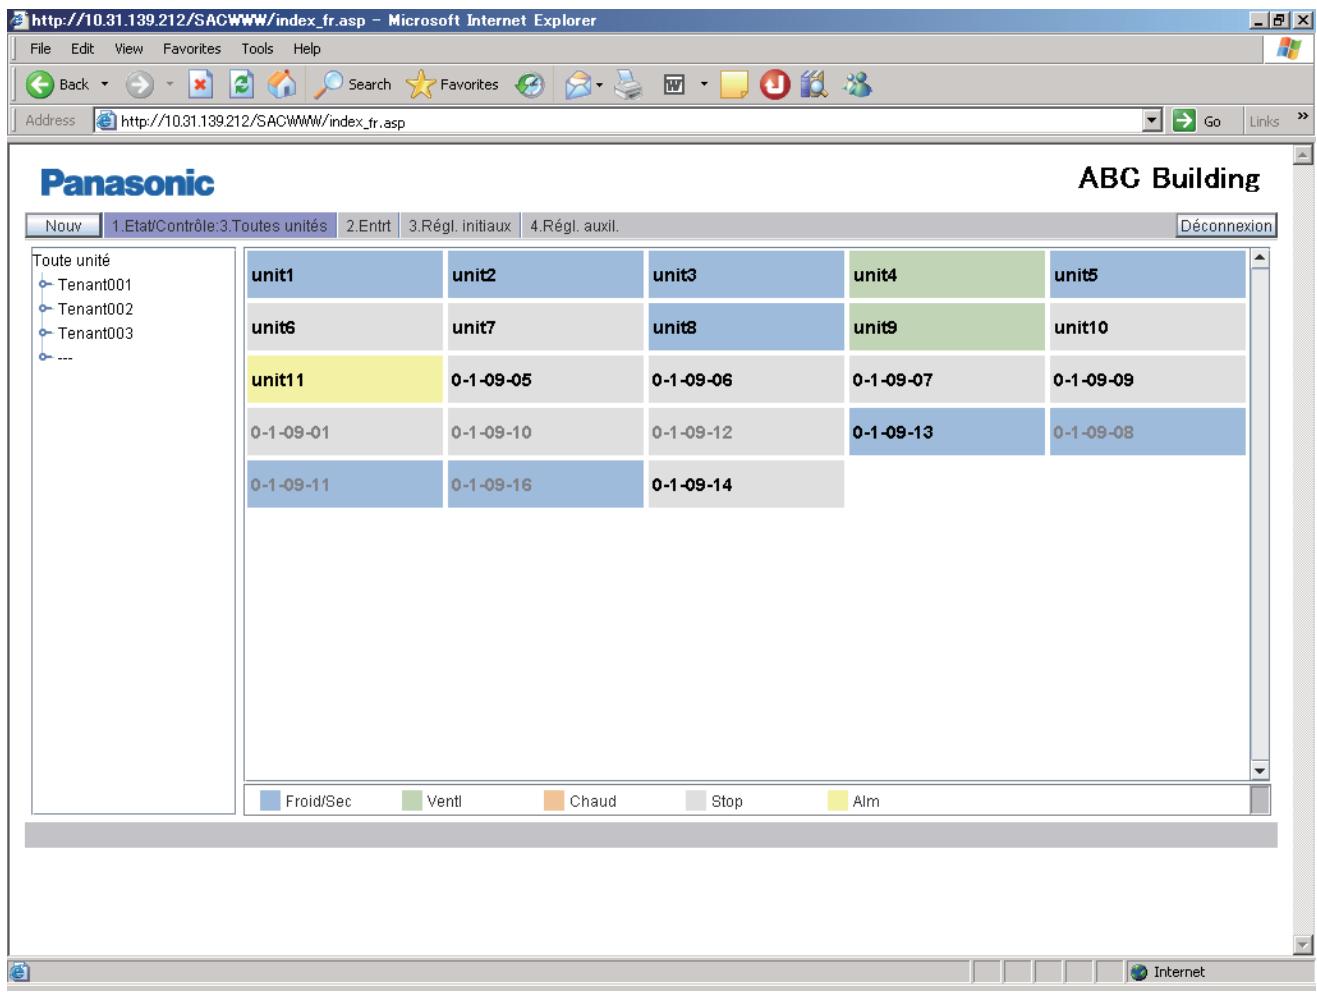
Task: Expand the Links toolbar chevron
Action: 1302,118
